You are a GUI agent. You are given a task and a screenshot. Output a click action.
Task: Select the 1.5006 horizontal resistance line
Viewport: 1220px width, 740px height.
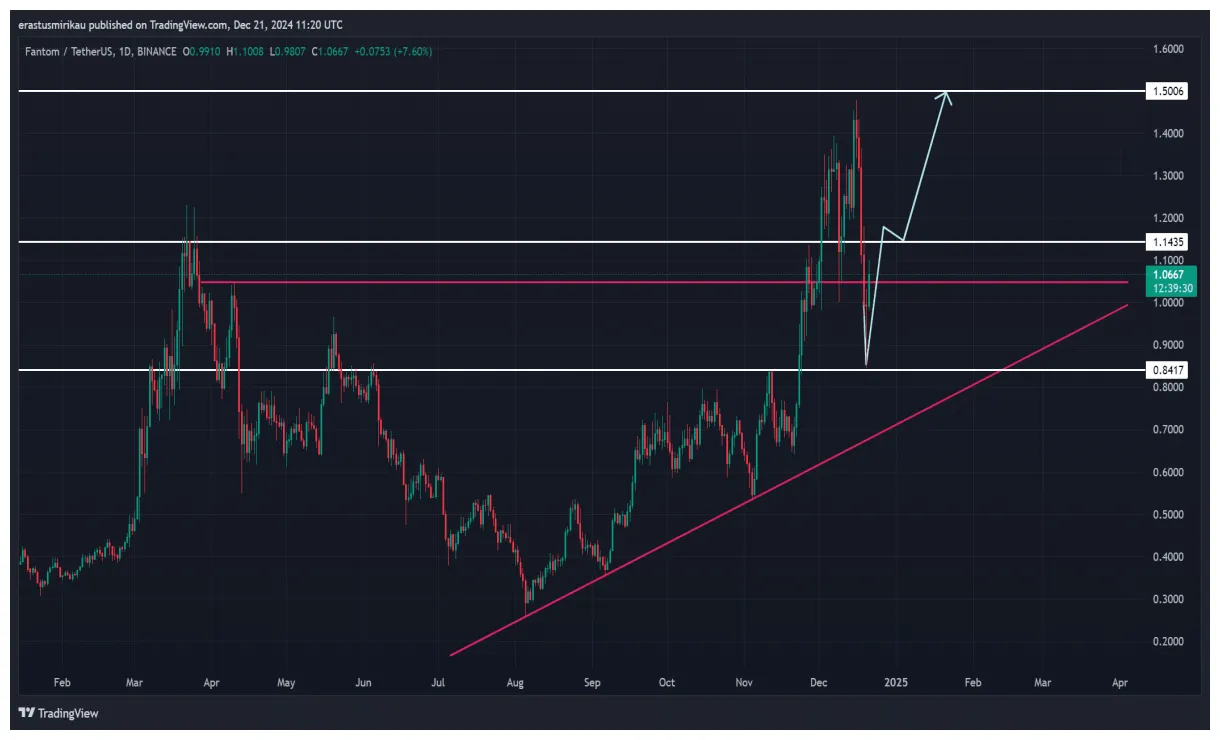[500, 91]
